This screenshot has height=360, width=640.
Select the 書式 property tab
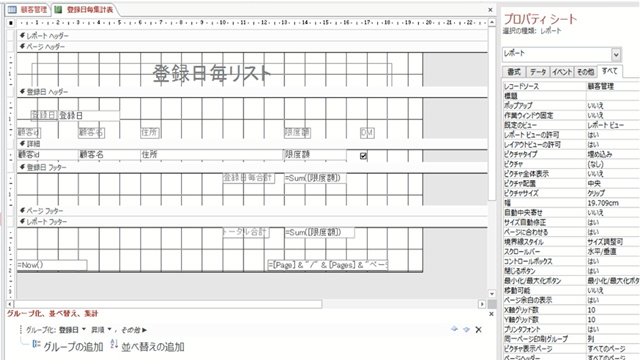point(514,72)
